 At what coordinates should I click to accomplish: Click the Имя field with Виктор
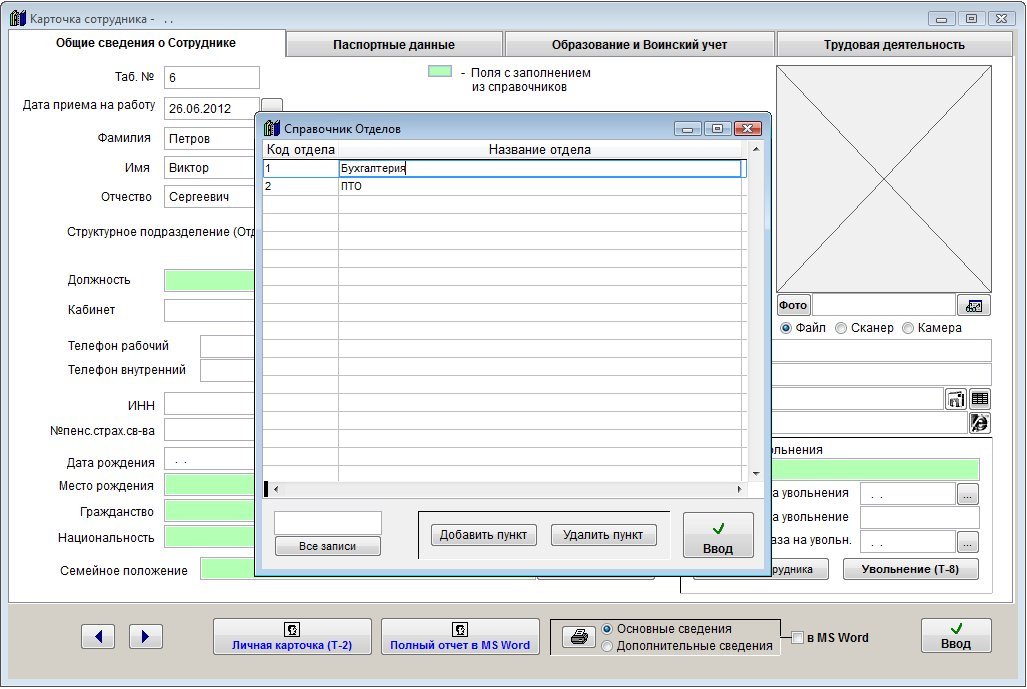[210, 168]
